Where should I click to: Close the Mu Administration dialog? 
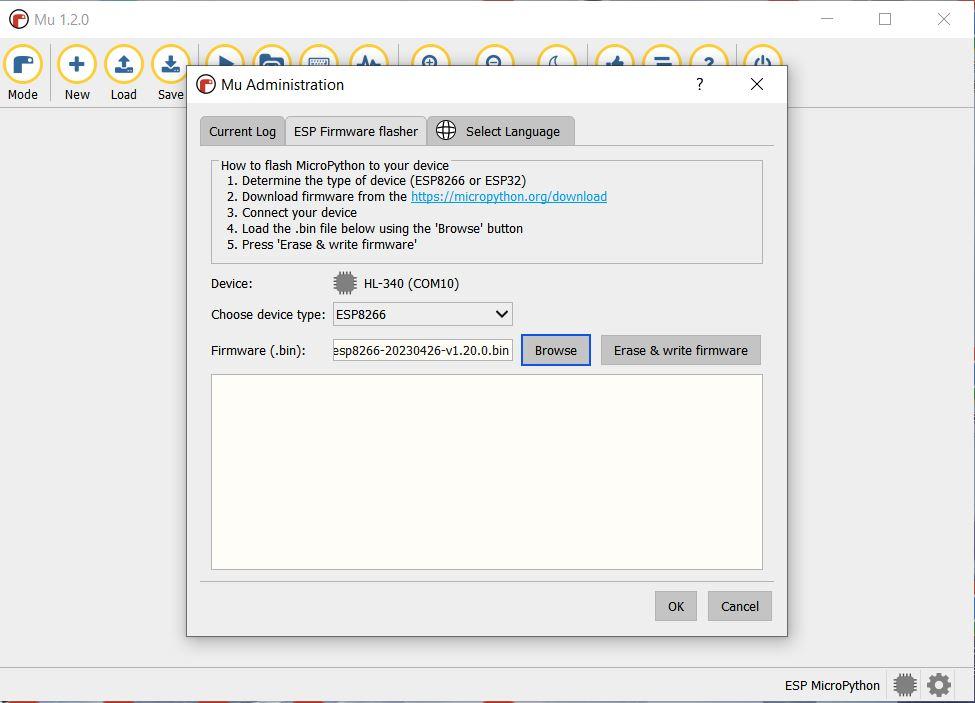point(757,84)
